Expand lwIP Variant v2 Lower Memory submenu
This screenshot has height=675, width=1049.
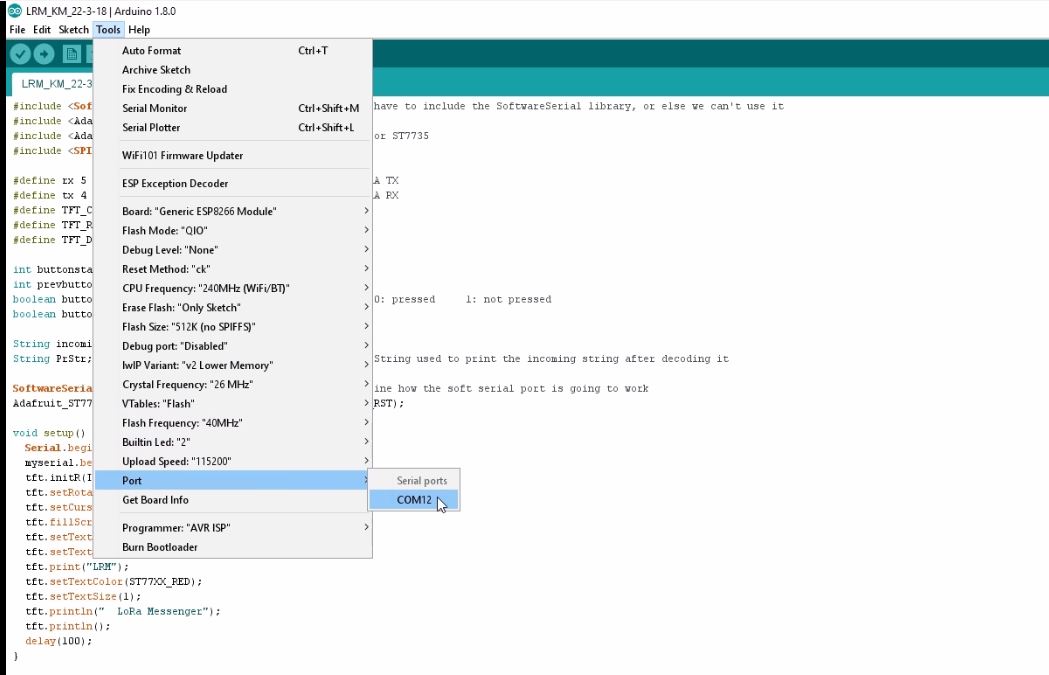pyautogui.click(x=232, y=365)
